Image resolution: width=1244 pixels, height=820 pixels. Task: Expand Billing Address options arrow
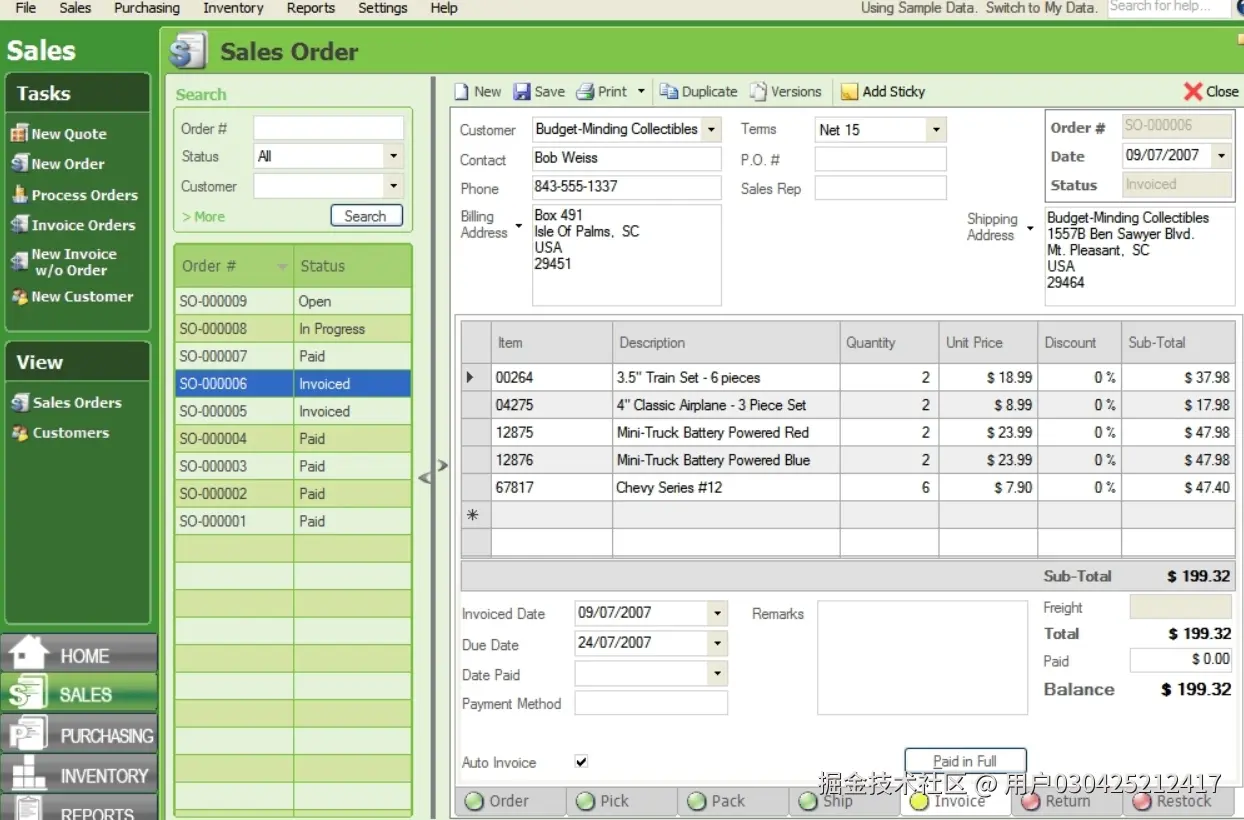tap(518, 226)
